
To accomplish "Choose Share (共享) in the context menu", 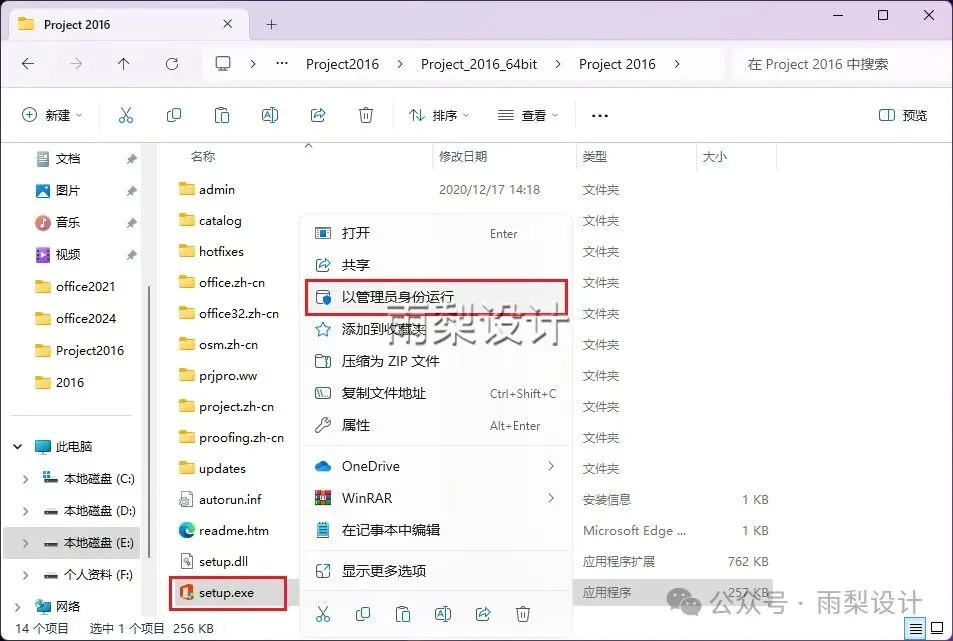I will 436,265.
